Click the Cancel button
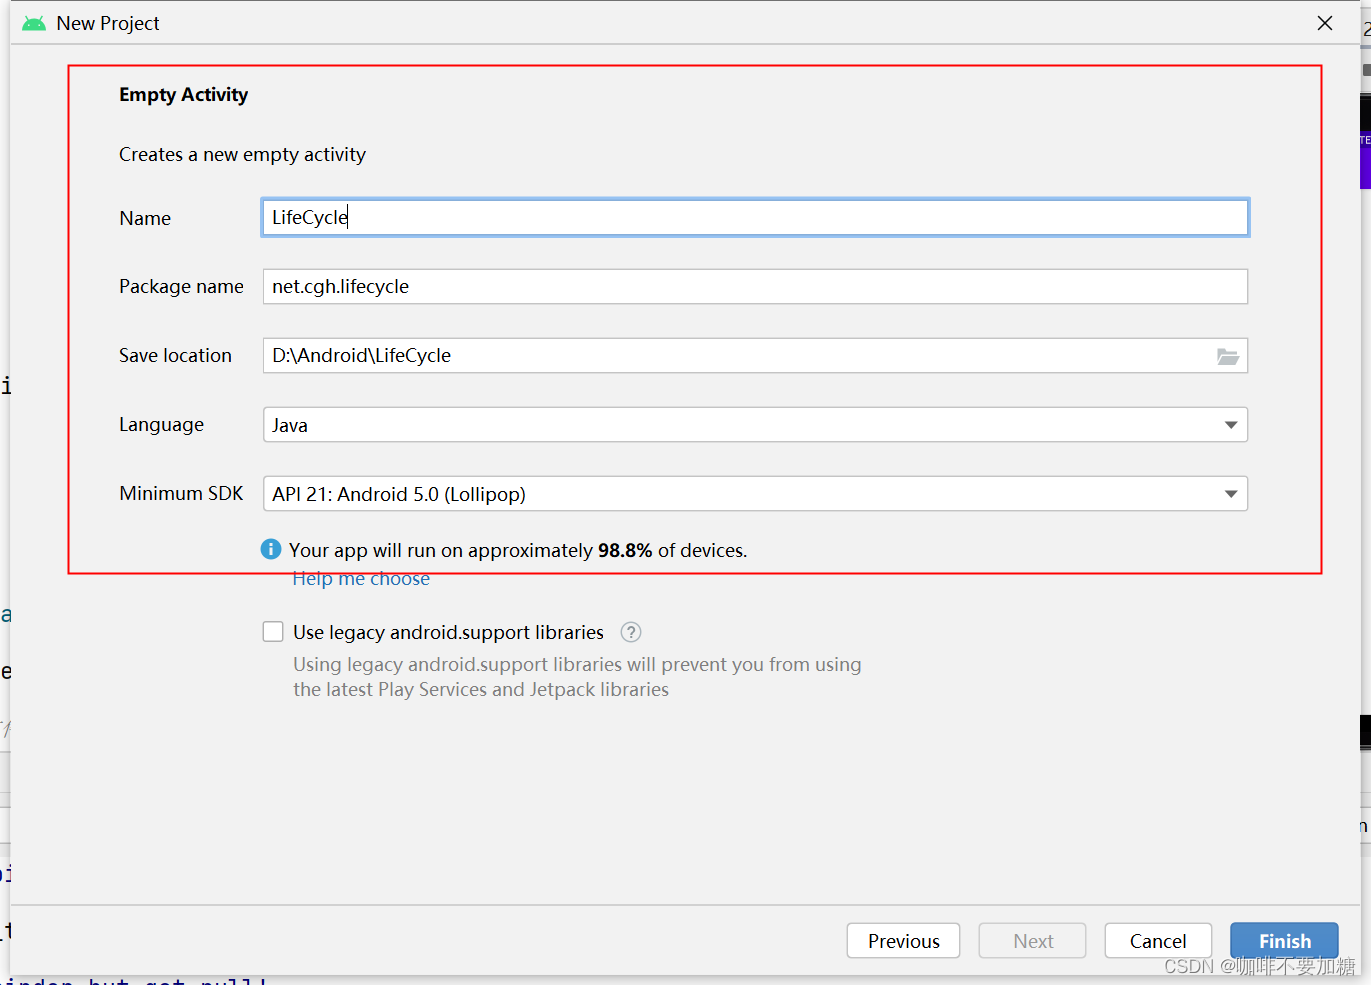The image size is (1371, 985). [x=1158, y=941]
